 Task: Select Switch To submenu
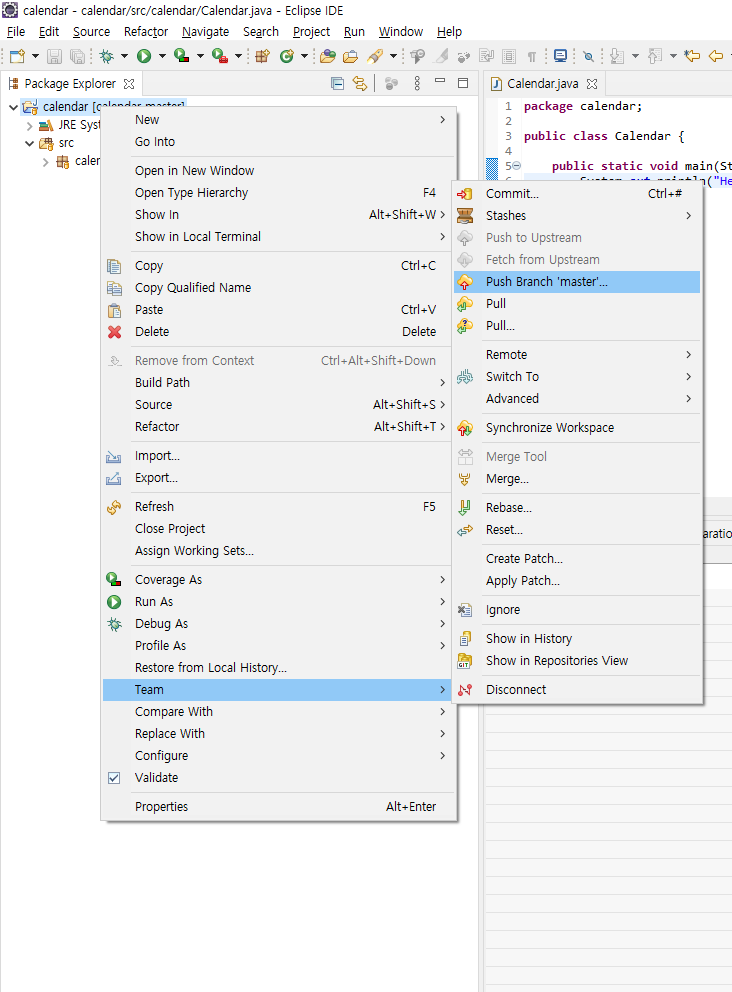tap(577, 376)
